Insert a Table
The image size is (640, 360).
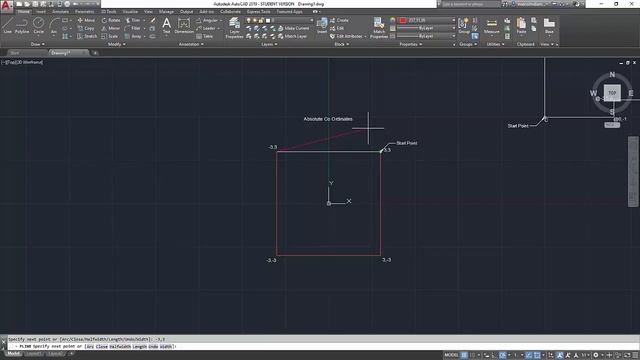click(204, 36)
